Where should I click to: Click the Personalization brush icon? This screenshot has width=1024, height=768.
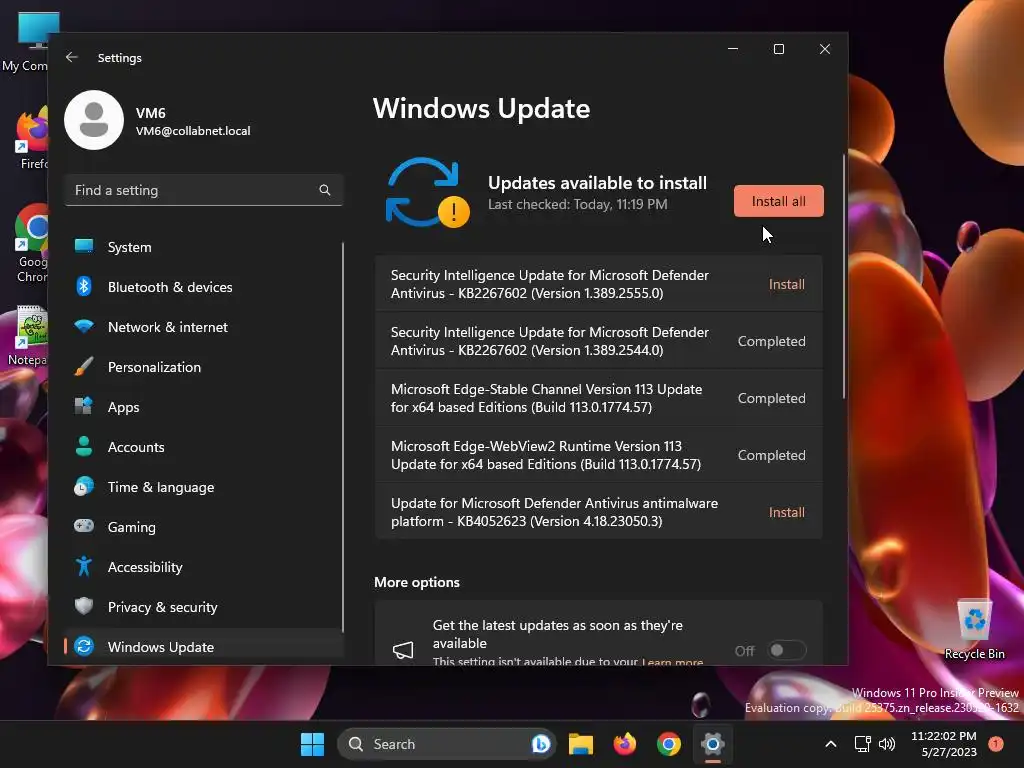(84, 366)
